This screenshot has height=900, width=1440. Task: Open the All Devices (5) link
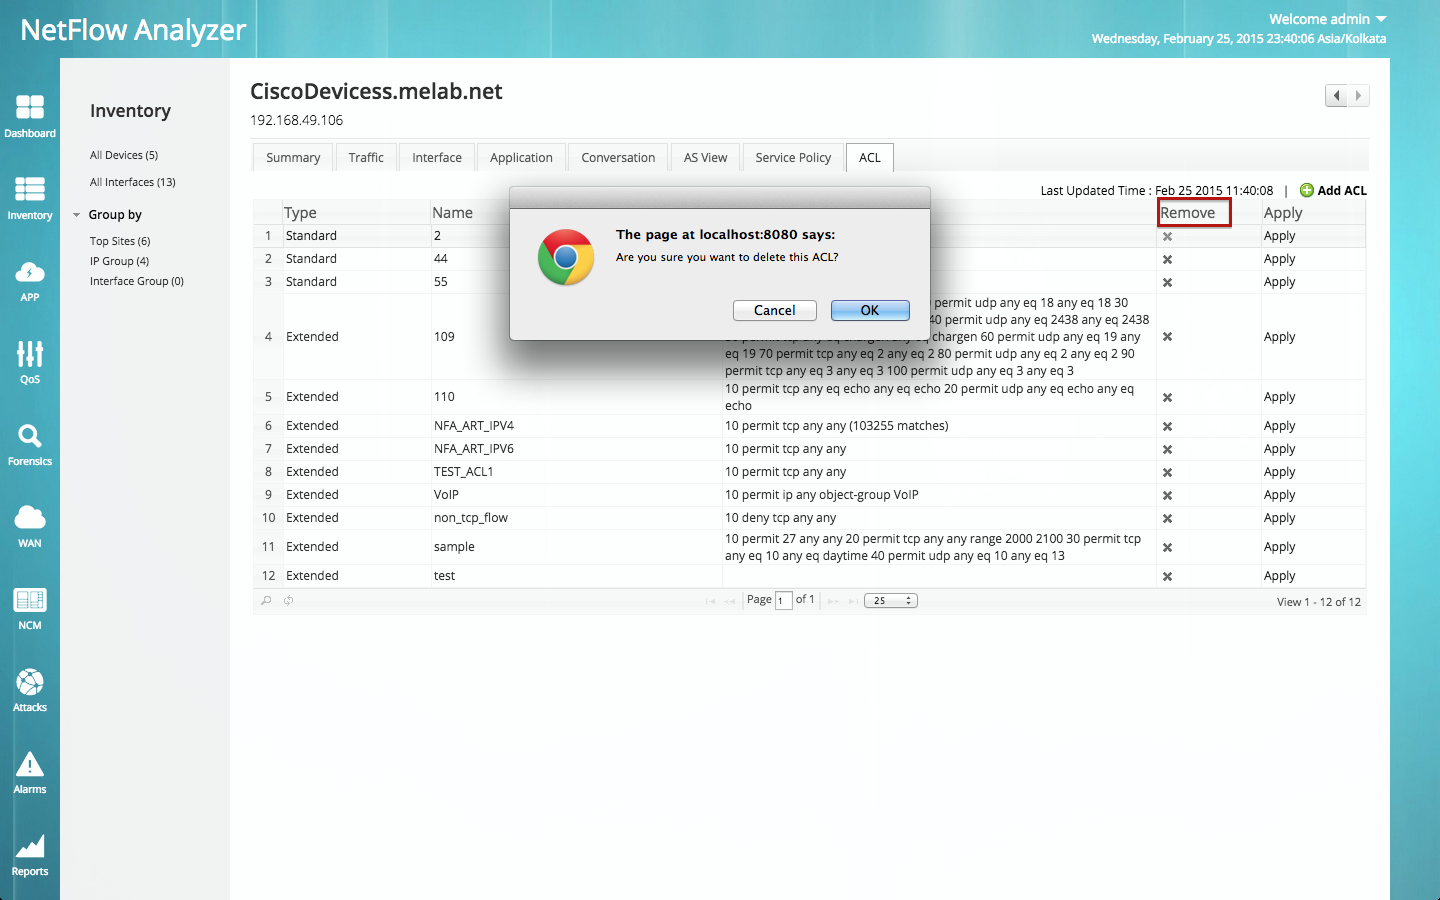click(124, 156)
